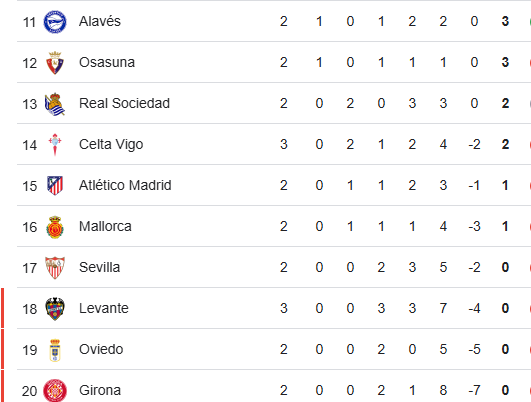Click the Levante team name
The image size is (531, 402).
point(104,308)
